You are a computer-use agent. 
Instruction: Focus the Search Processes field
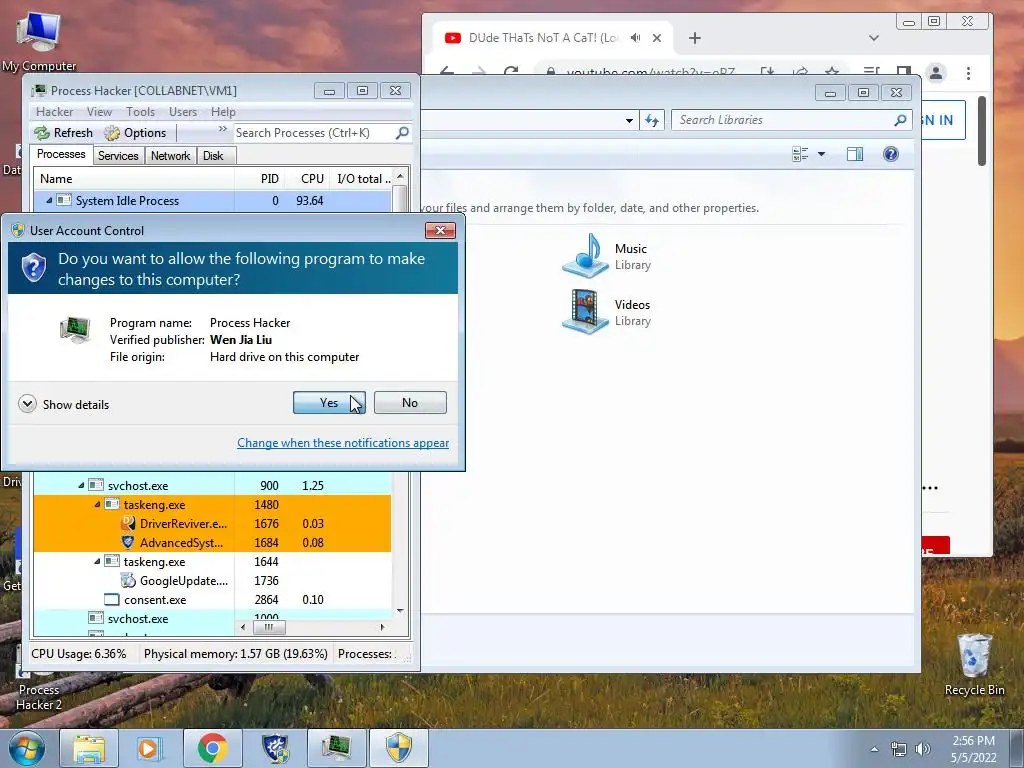(313, 133)
